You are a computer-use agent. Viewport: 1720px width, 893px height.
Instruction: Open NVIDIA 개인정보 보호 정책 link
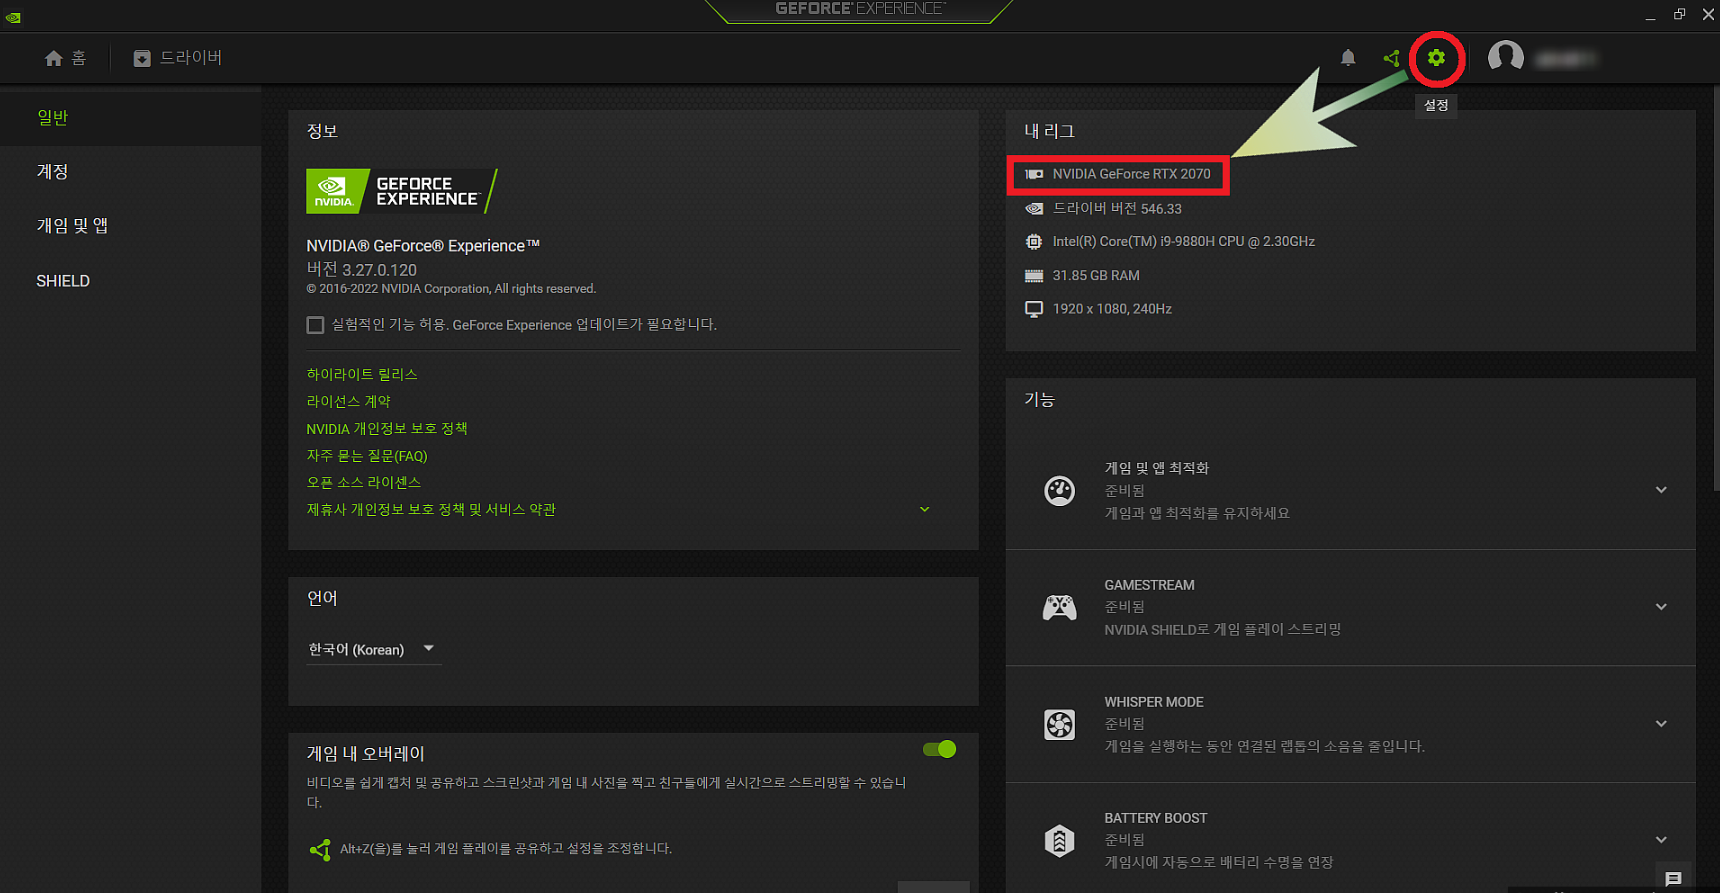pos(387,428)
